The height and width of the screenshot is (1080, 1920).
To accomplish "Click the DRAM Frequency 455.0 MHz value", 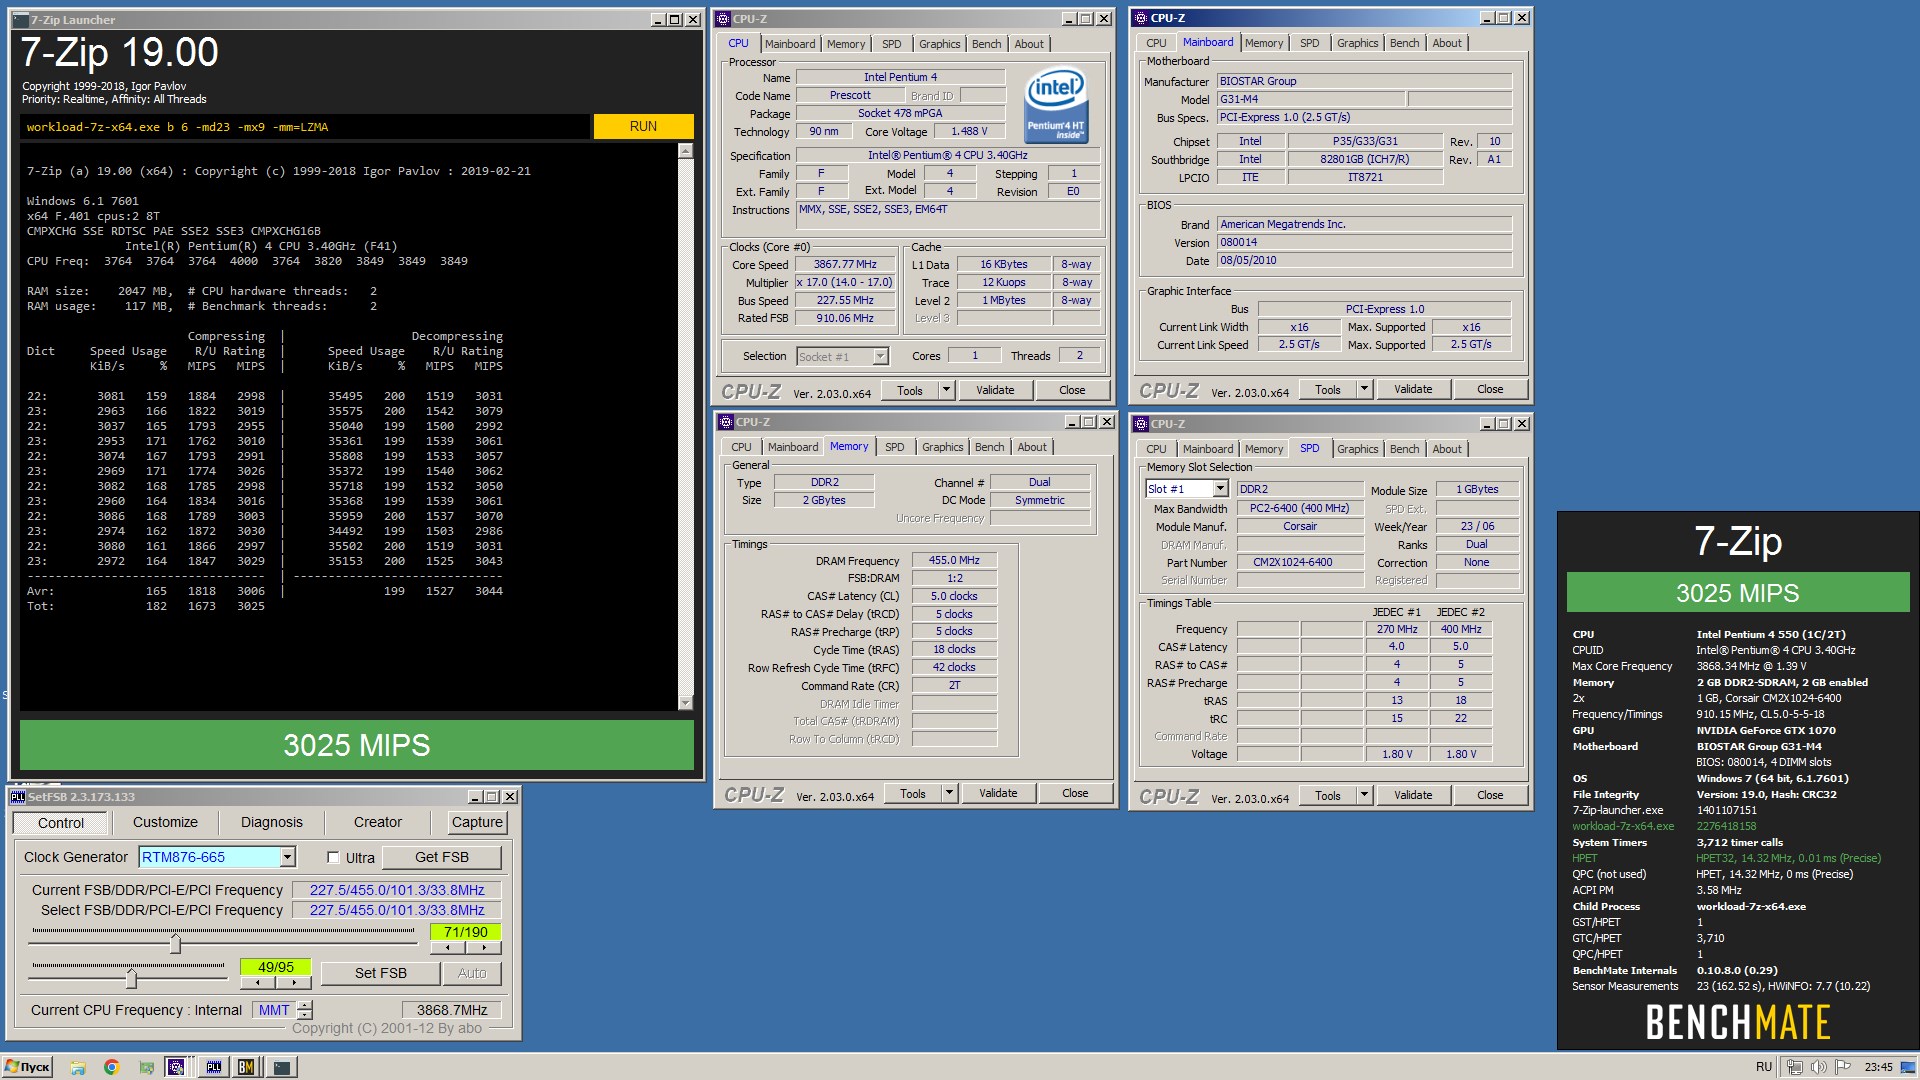I will click(954, 561).
